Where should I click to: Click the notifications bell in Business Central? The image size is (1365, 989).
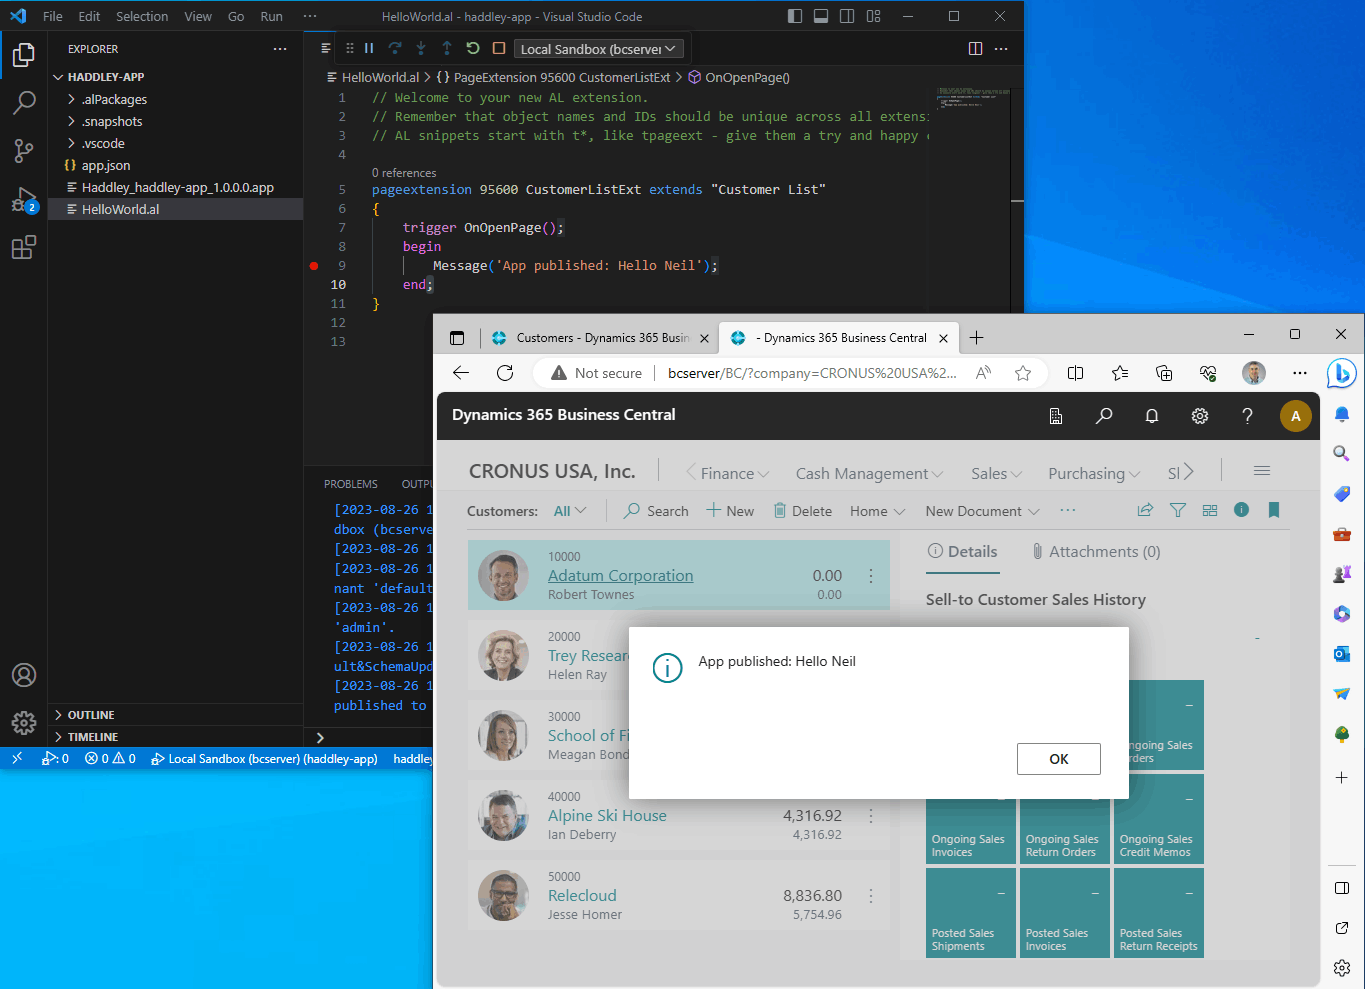[1151, 416]
